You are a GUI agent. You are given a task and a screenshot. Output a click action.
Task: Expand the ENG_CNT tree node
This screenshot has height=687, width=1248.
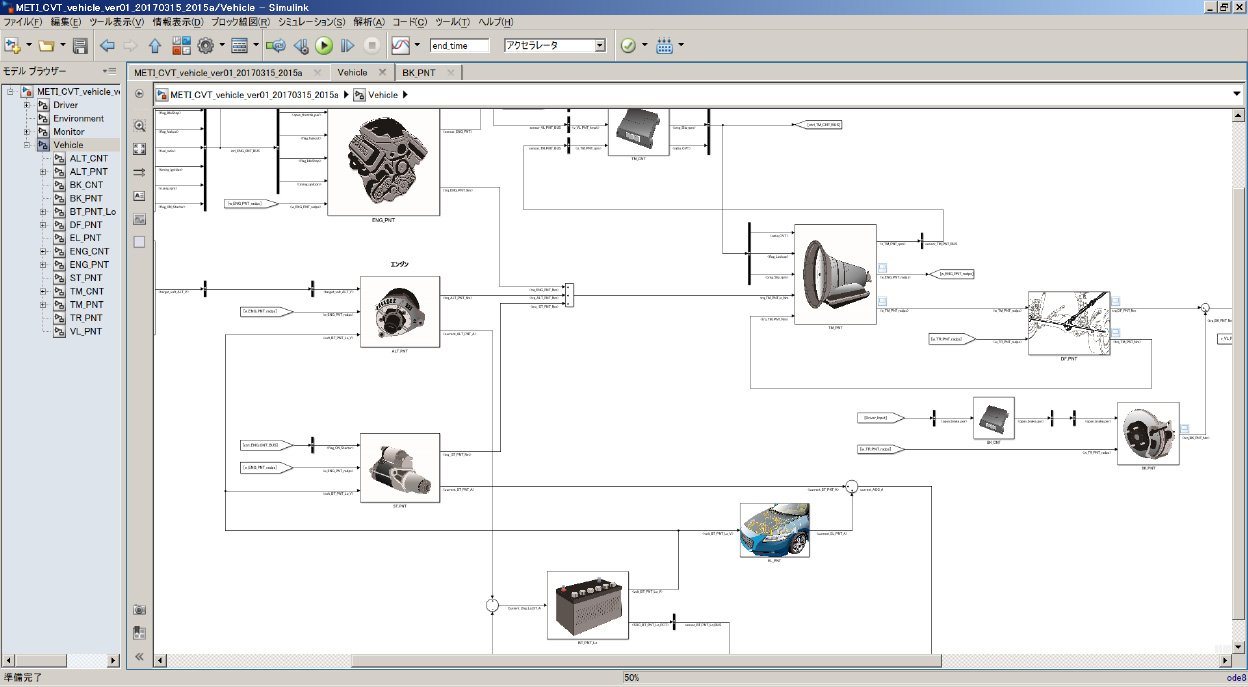[x=43, y=251]
